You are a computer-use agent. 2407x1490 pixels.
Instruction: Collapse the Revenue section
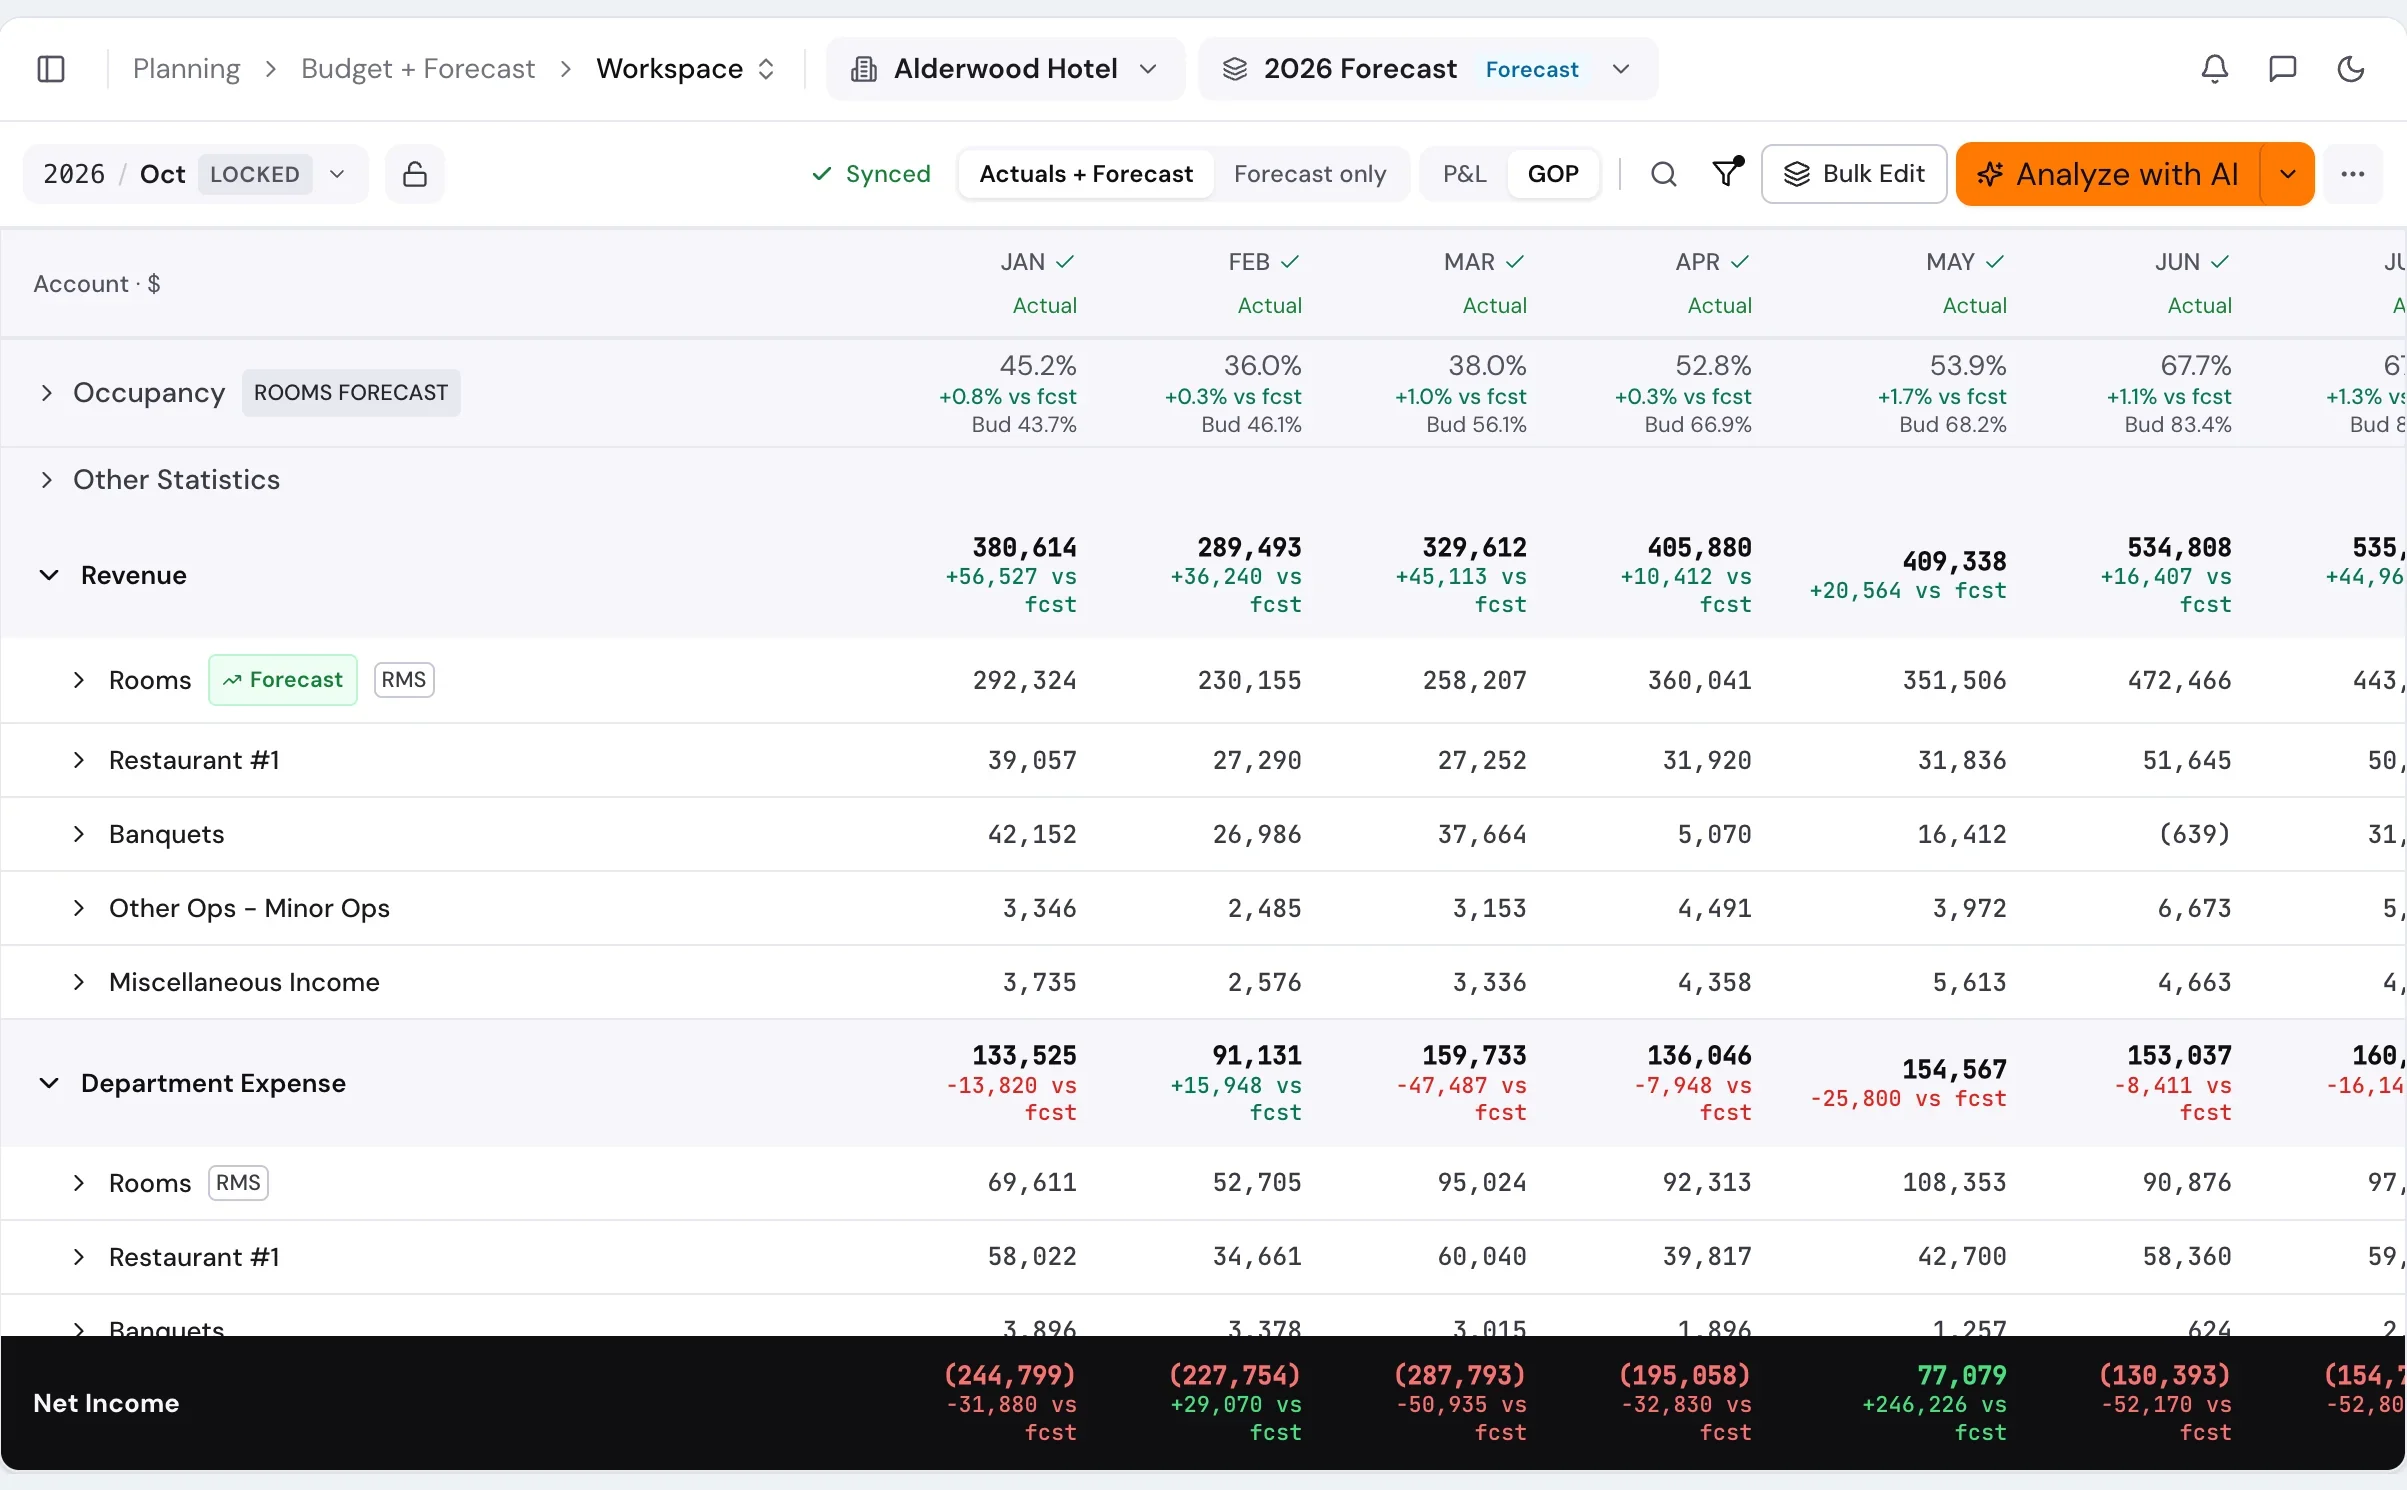coord(48,575)
